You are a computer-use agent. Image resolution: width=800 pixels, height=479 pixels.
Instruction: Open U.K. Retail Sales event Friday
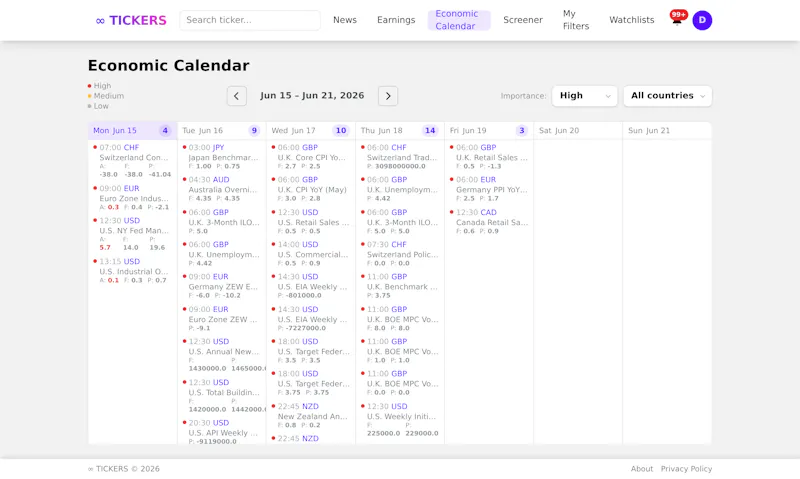(489, 157)
